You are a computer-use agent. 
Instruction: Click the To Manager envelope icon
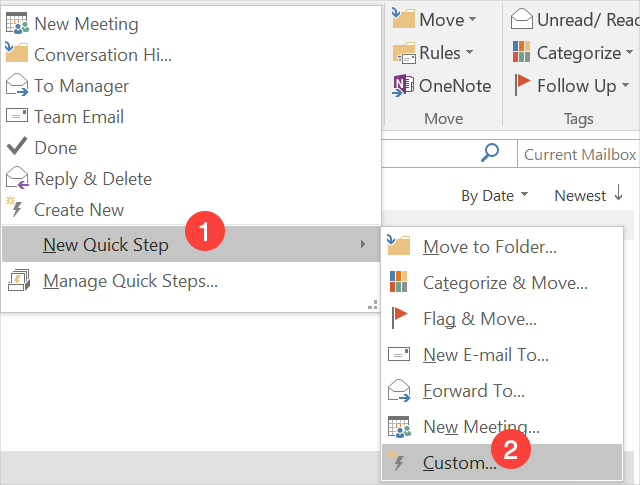(x=17, y=85)
